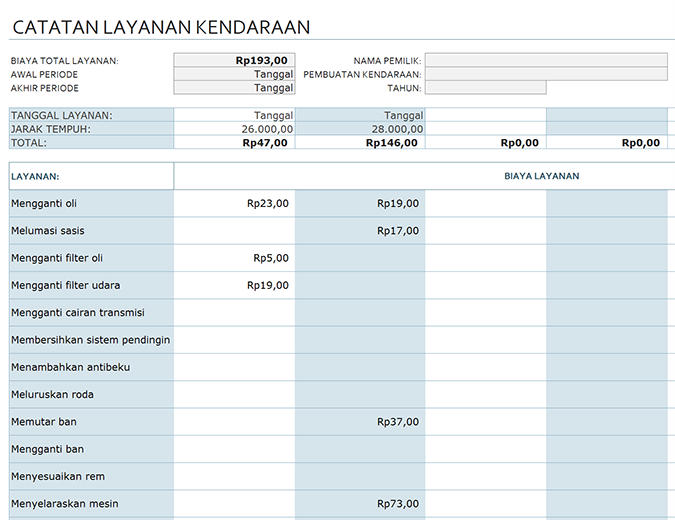The image size is (675, 520).
Task: Select the Mengganti filter oli row label
Action: [x=91, y=258]
